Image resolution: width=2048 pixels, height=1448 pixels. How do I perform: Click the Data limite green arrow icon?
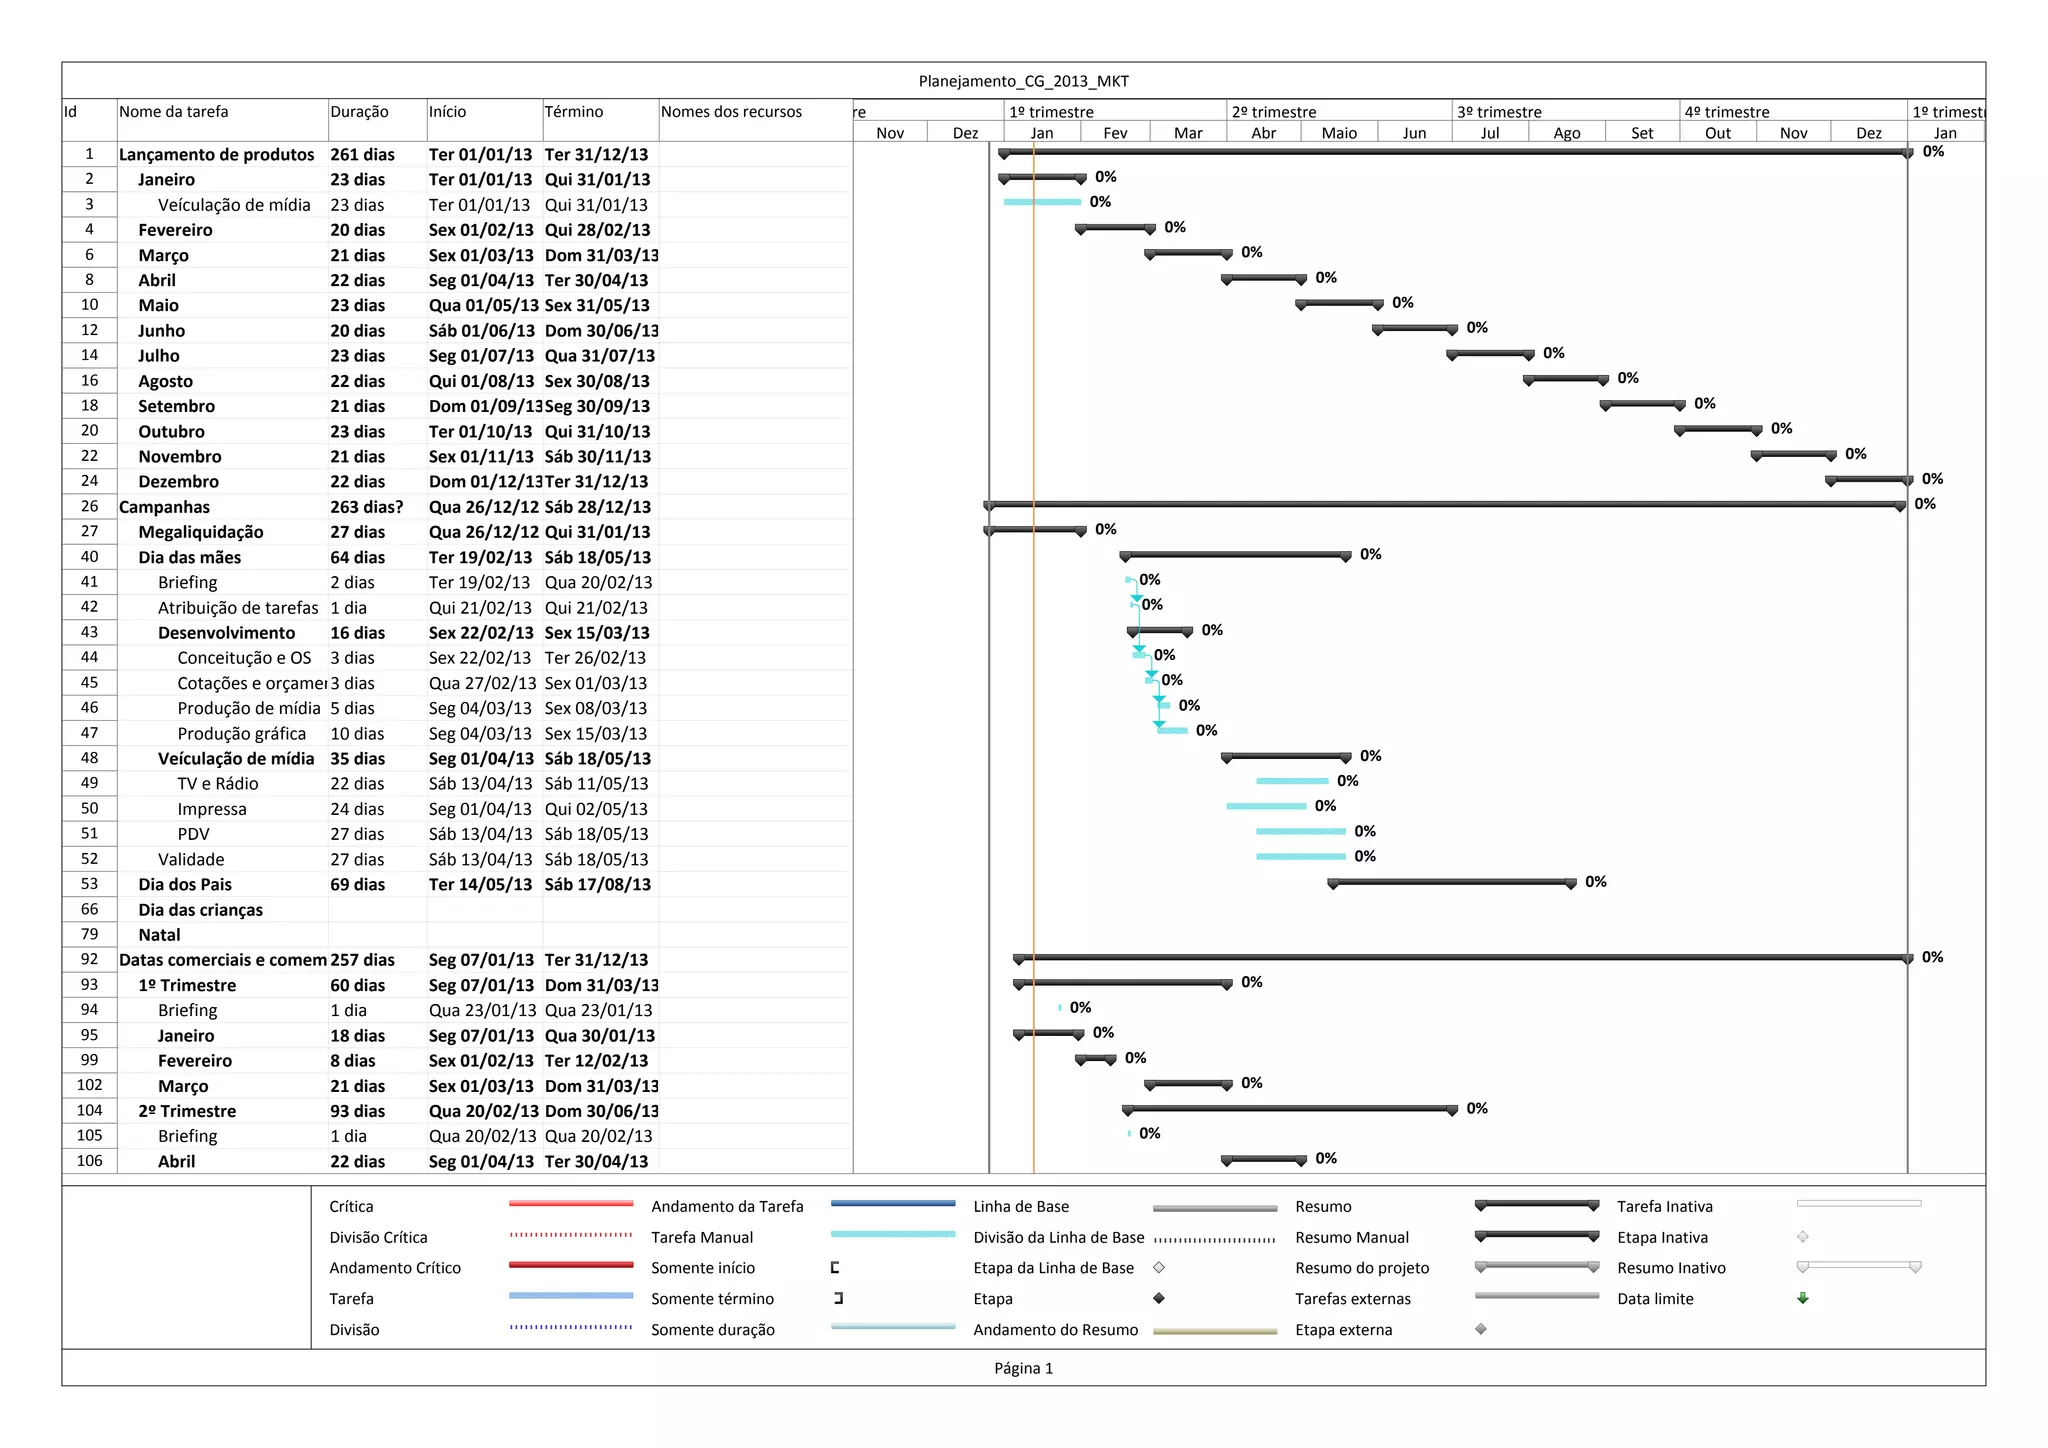point(1803,1298)
